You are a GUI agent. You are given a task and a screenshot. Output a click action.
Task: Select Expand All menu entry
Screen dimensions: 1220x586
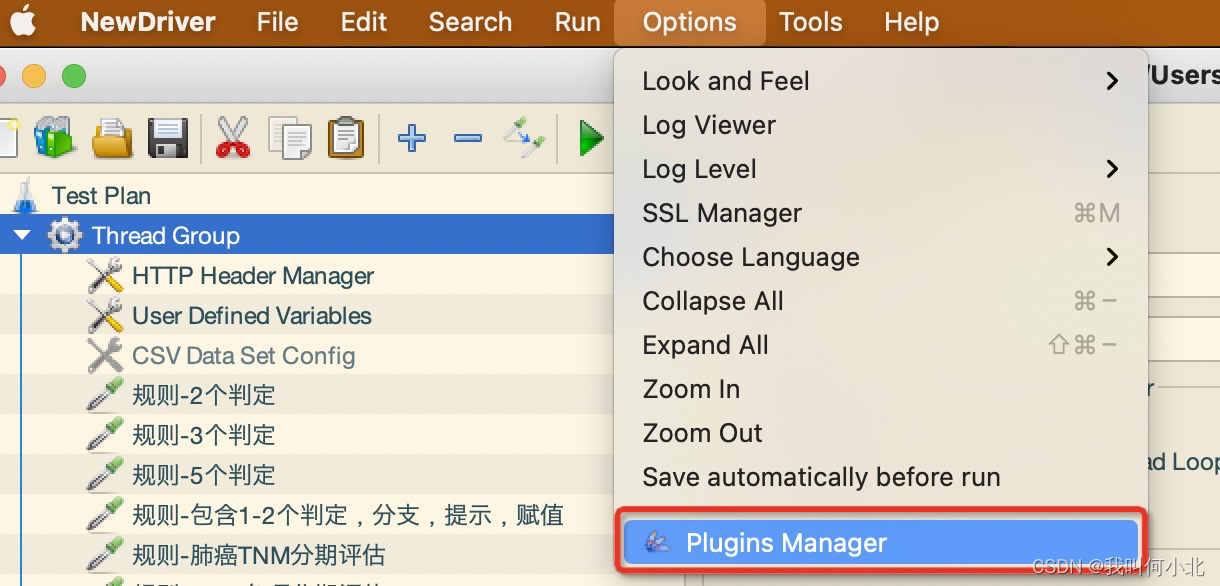tap(880, 345)
